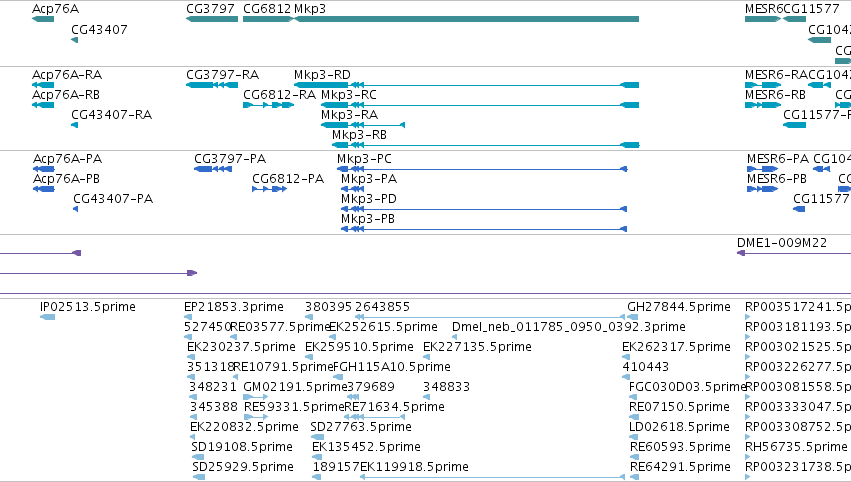851x482 pixels.
Task: Click transcript MESR6-RB
Action: tap(763, 105)
